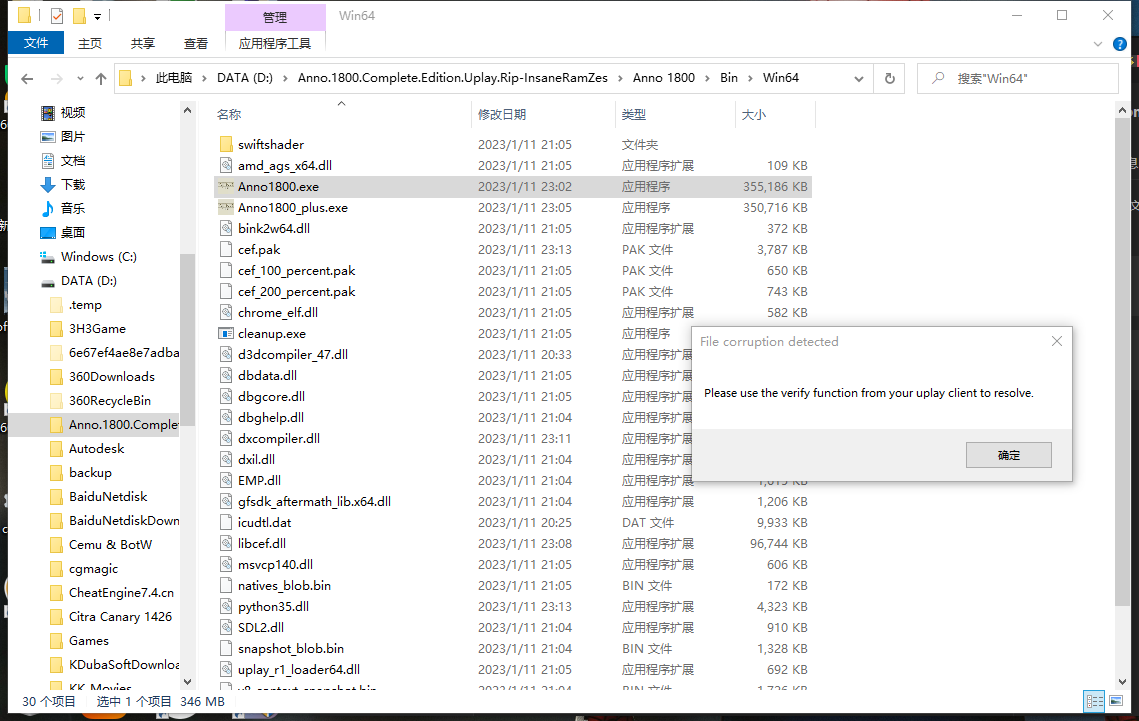Open the address bar history dropdown
Viewport: 1139px width, 721px height.
858,78
